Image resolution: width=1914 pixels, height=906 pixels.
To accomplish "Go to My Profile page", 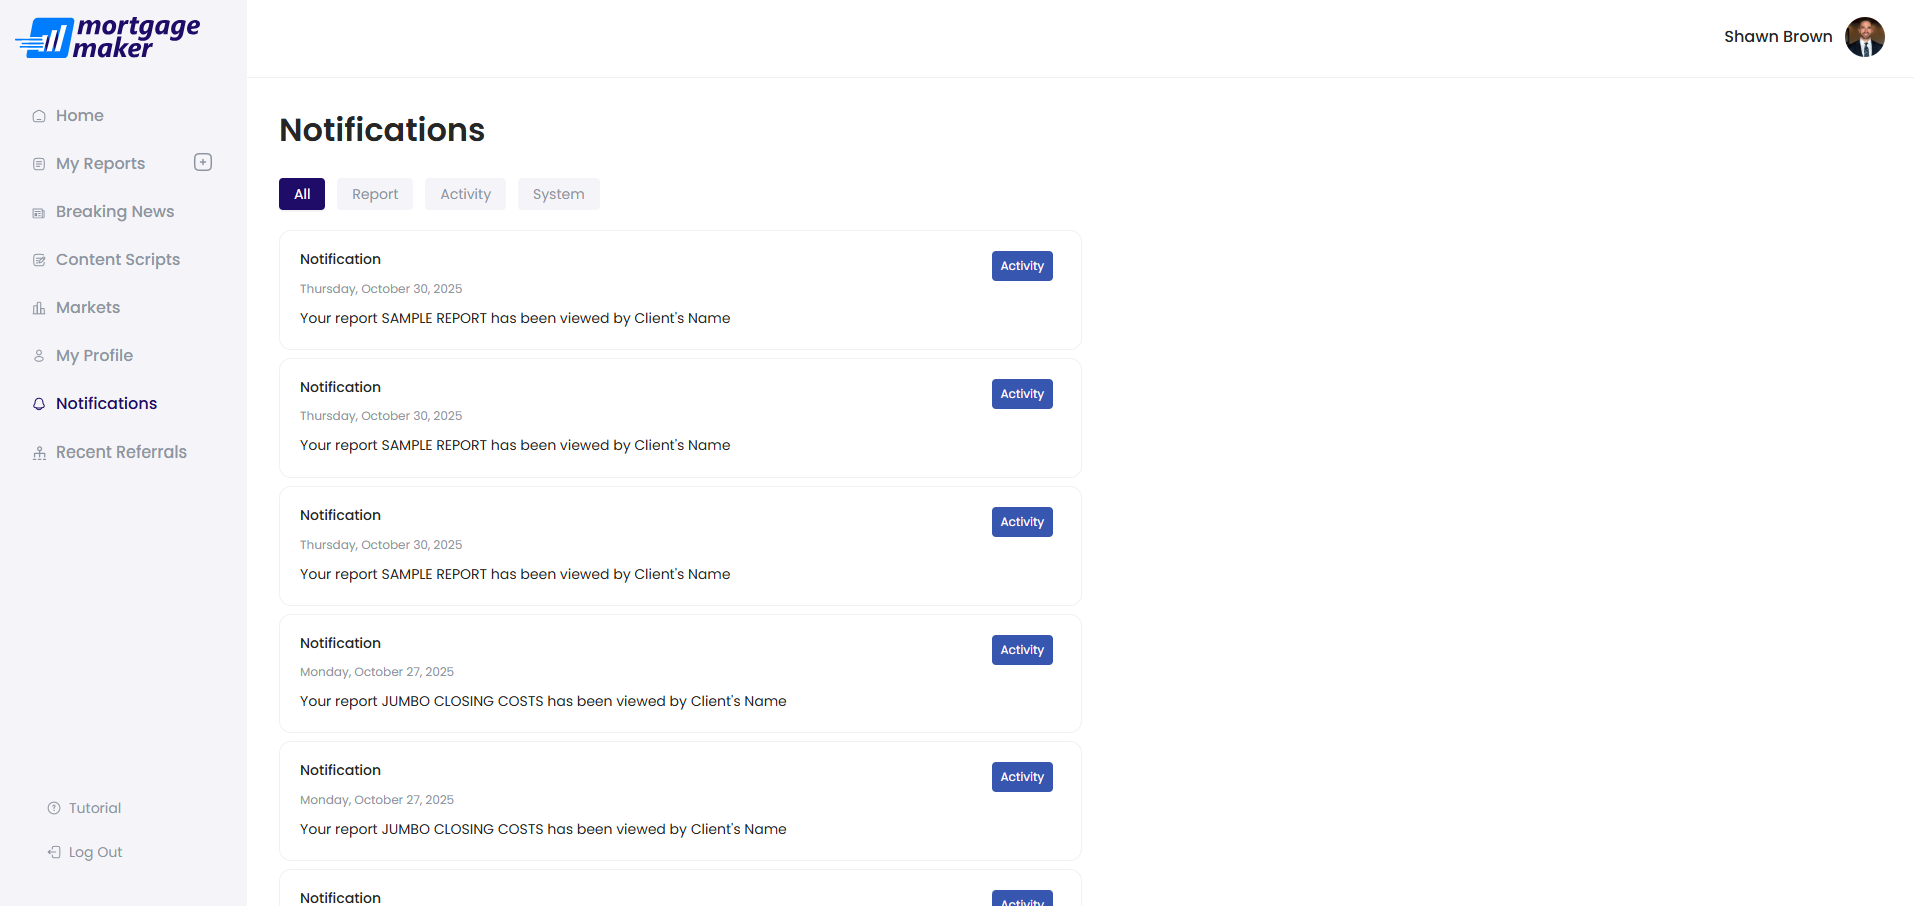I will point(94,356).
